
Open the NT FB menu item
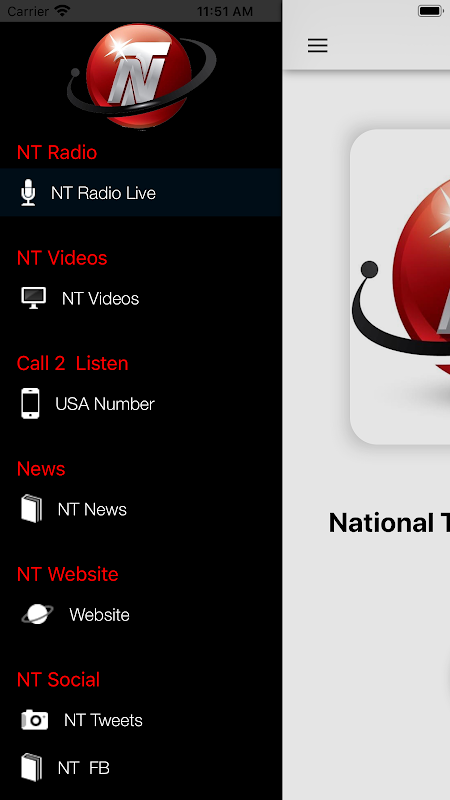pos(84,768)
